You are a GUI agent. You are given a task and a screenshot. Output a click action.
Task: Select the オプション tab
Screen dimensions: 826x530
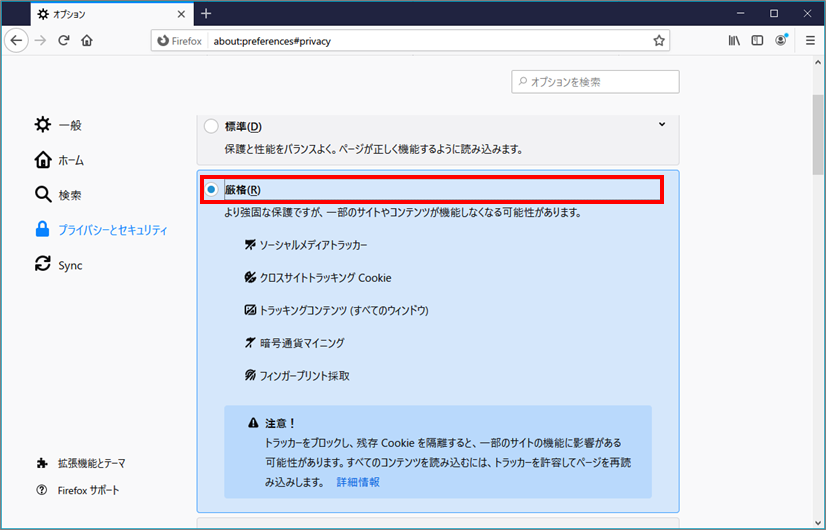[112, 14]
